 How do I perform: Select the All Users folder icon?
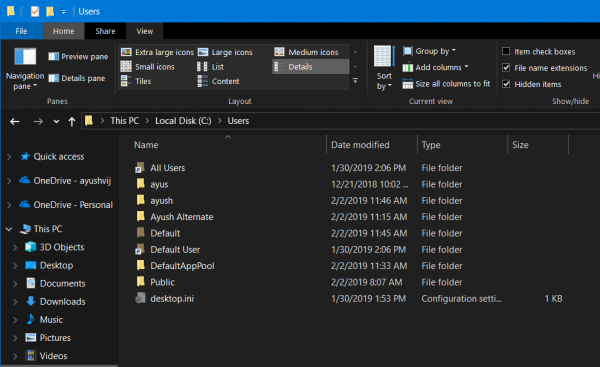pos(140,168)
